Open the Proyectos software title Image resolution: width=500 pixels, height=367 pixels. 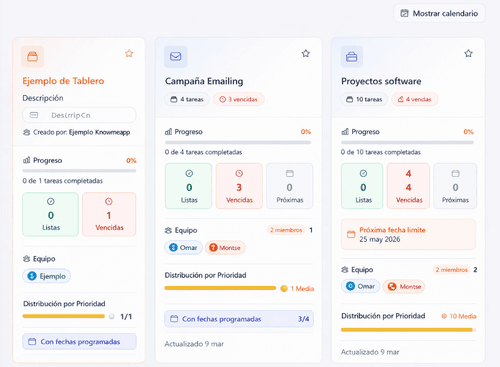381,81
